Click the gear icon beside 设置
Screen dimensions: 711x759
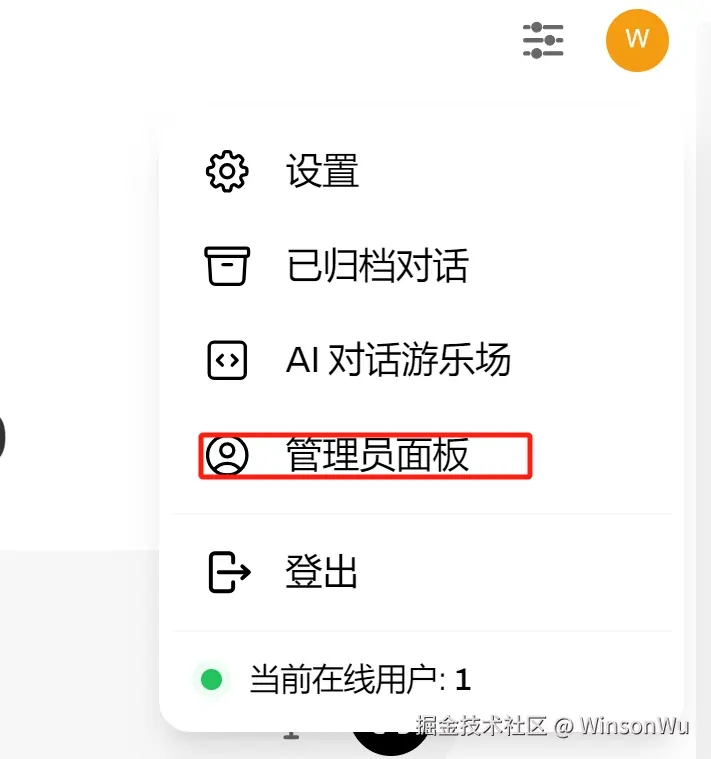click(x=227, y=171)
